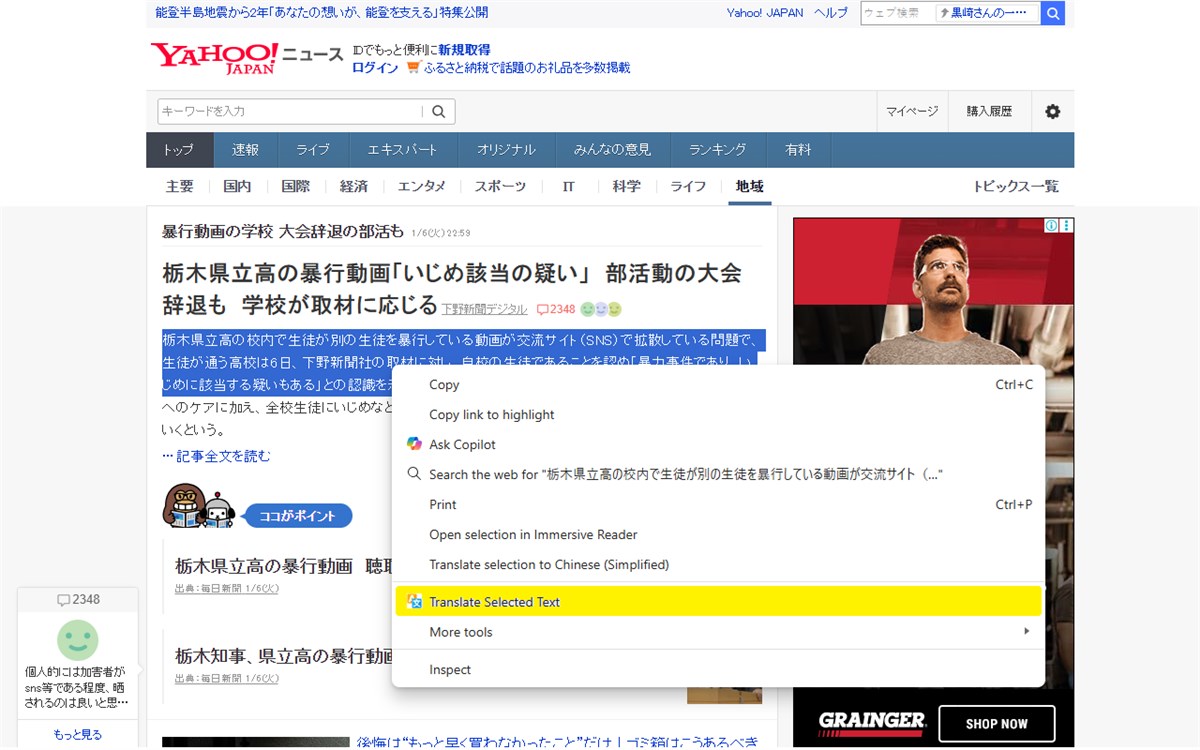Click the green smiley face avatar
Image resolution: width=1200 pixels, height=750 pixels.
(x=78, y=640)
